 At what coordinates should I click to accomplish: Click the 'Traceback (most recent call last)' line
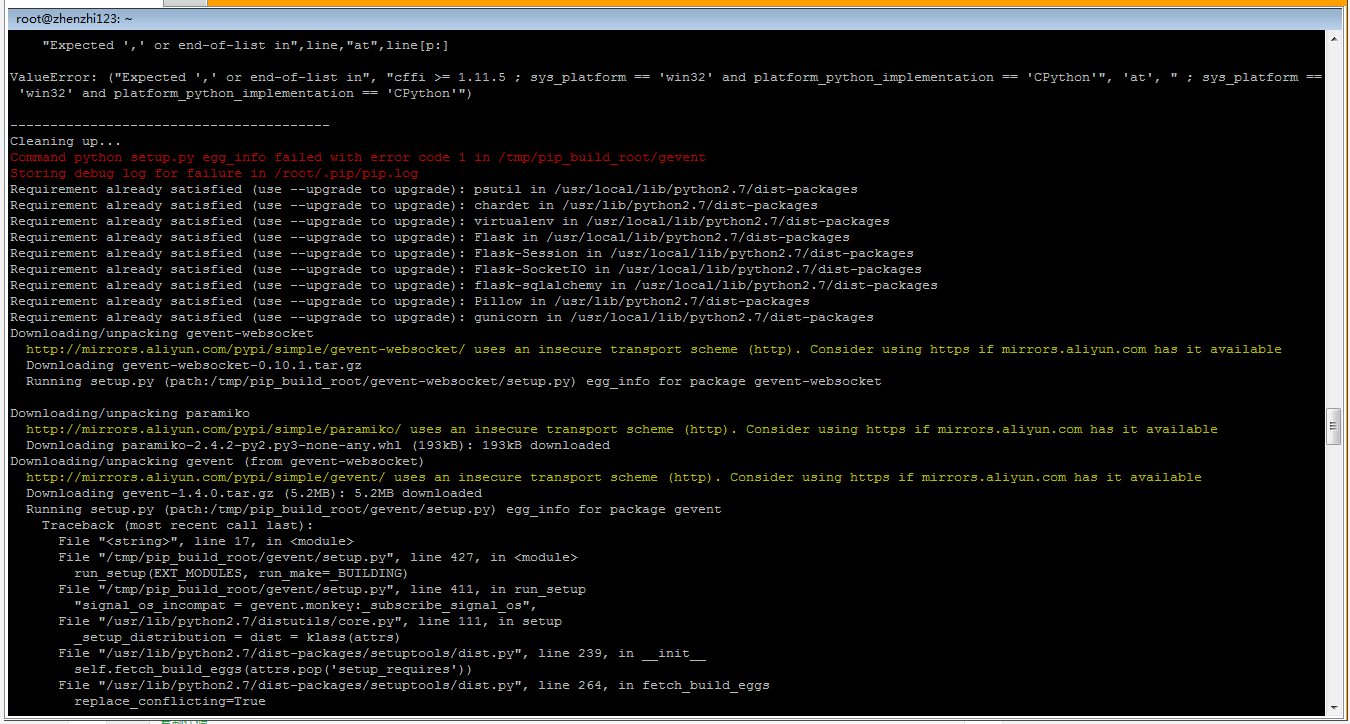(x=177, y=525)
